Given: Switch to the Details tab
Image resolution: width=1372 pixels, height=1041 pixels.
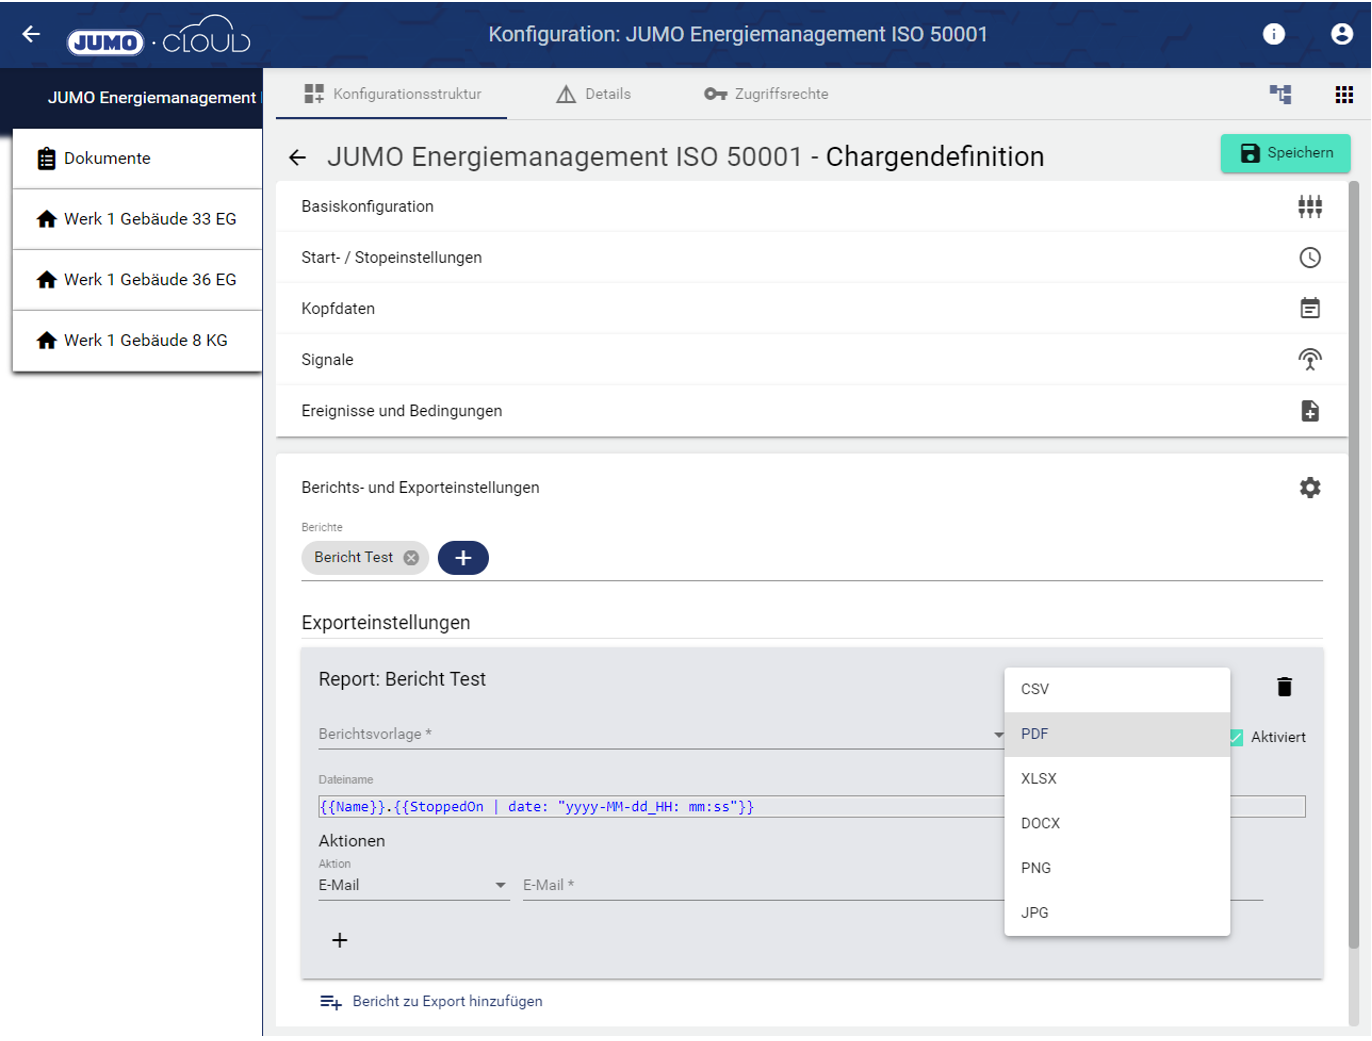Looking at the screenshot, I should coord(593,94).
